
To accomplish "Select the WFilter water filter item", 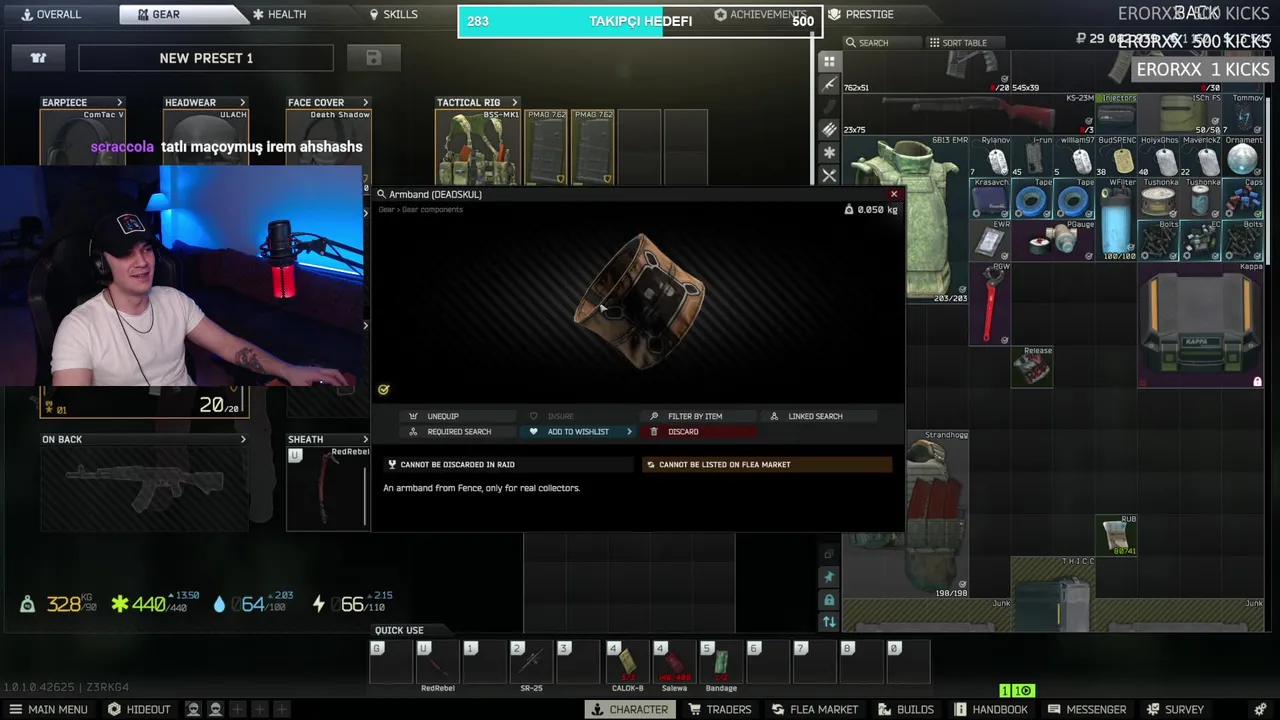I will coord(1116,219).
